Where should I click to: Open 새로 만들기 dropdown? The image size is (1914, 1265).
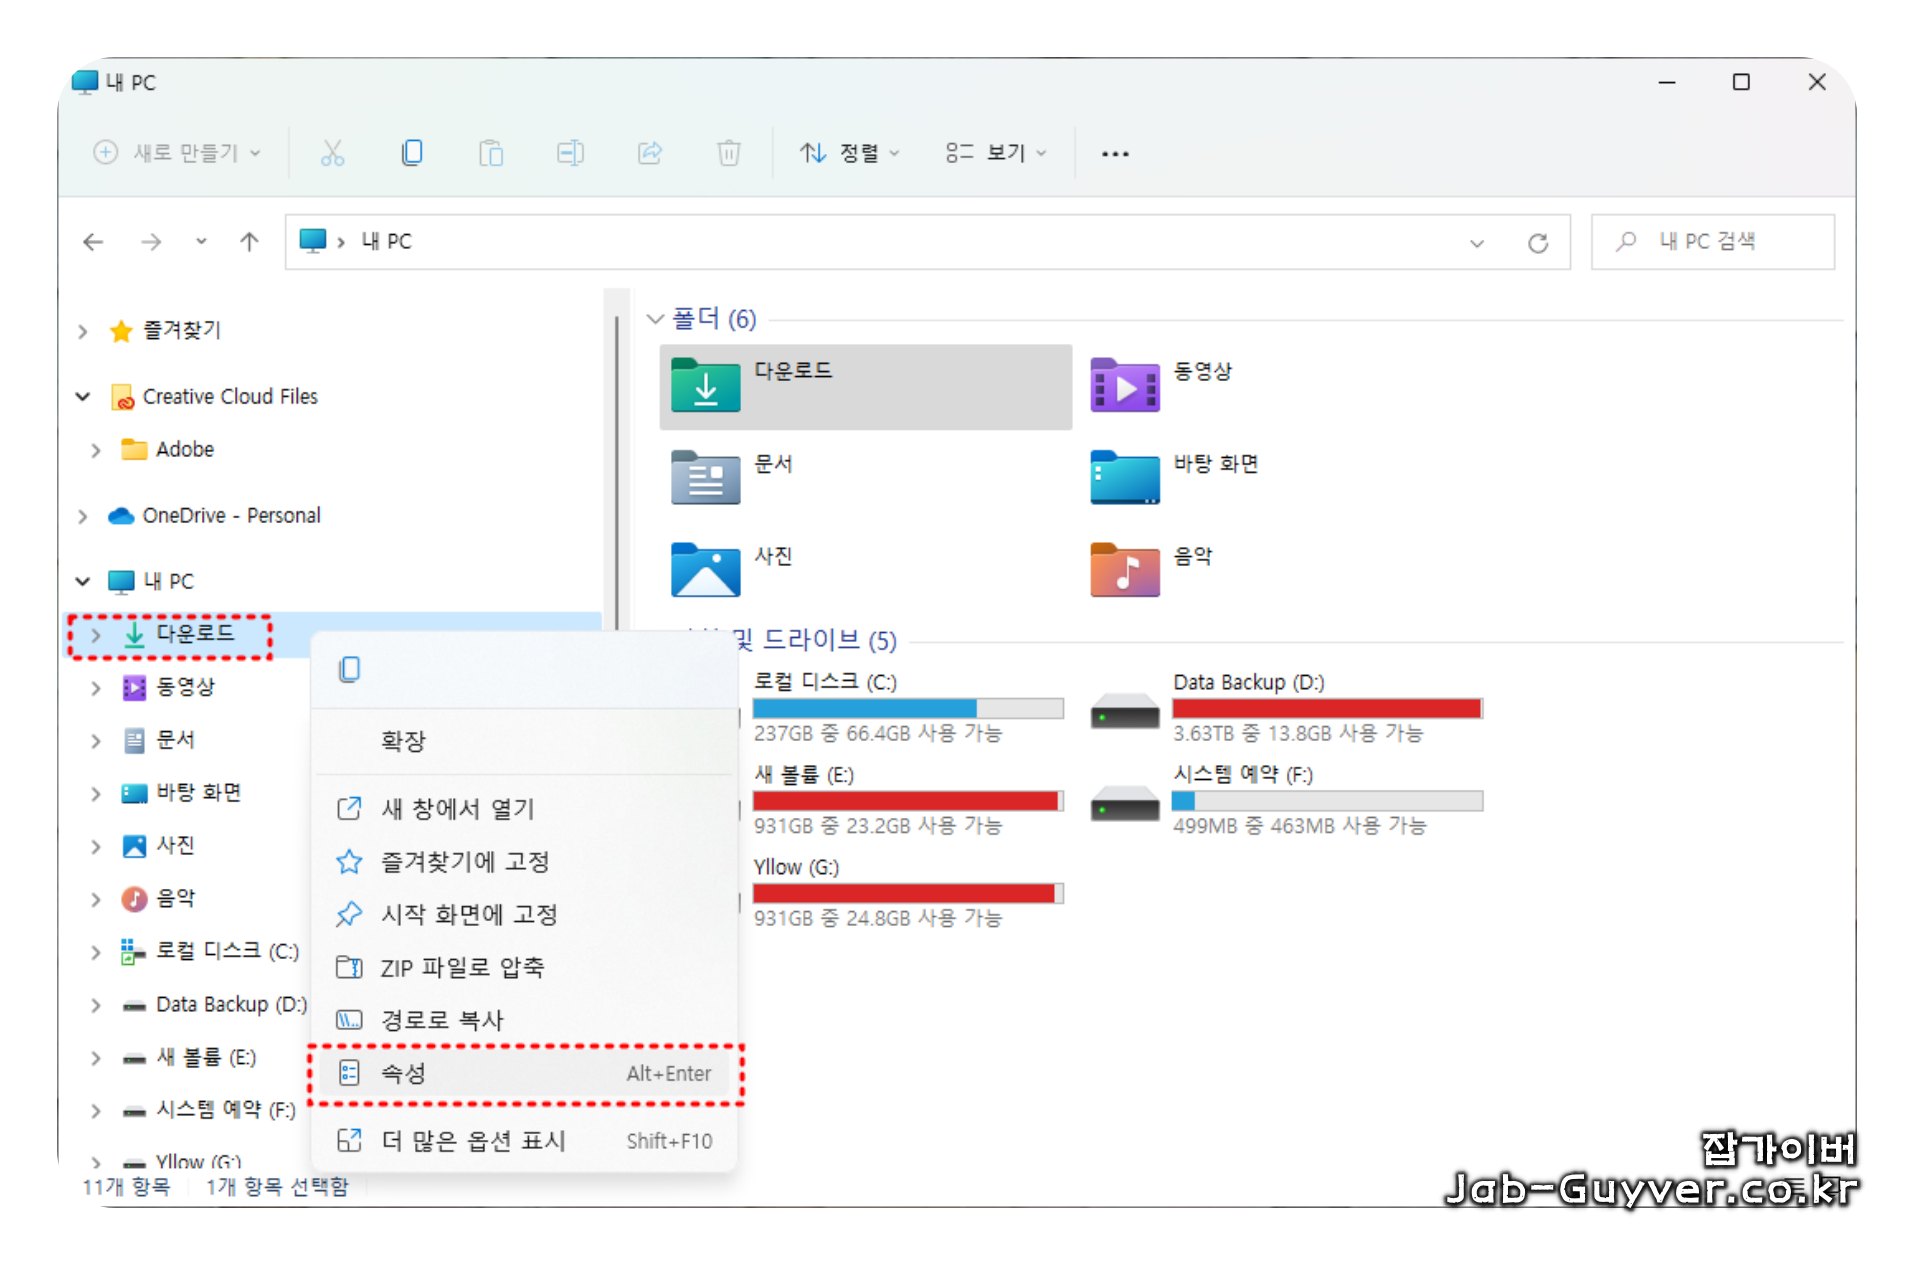pyautogui.click(x=177, y=153)
